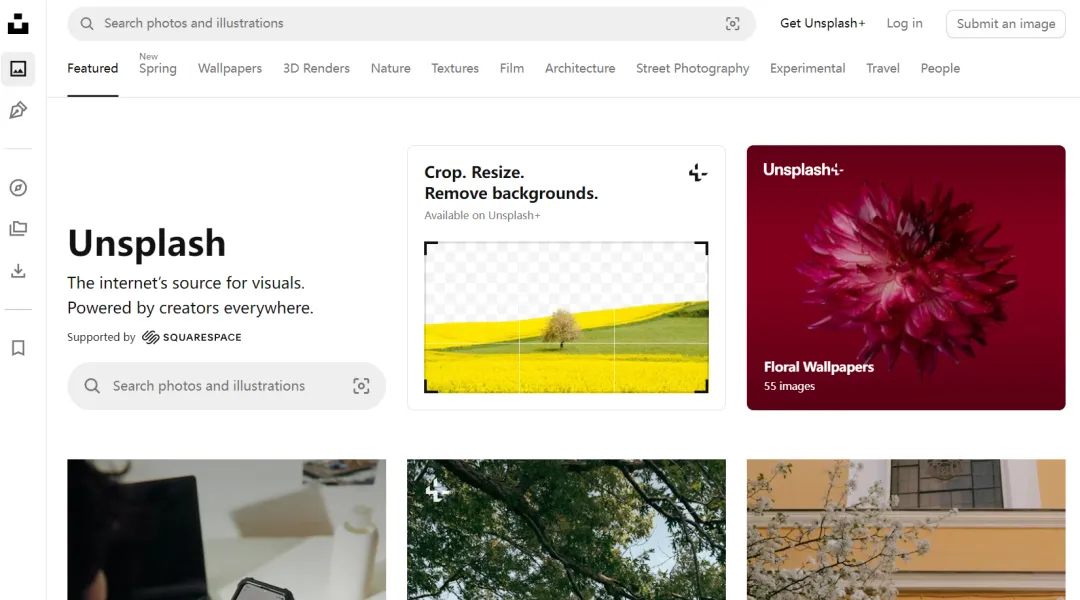The image size is (1080, 600).
Task: Open the People category tab
Action: point(940,68)
